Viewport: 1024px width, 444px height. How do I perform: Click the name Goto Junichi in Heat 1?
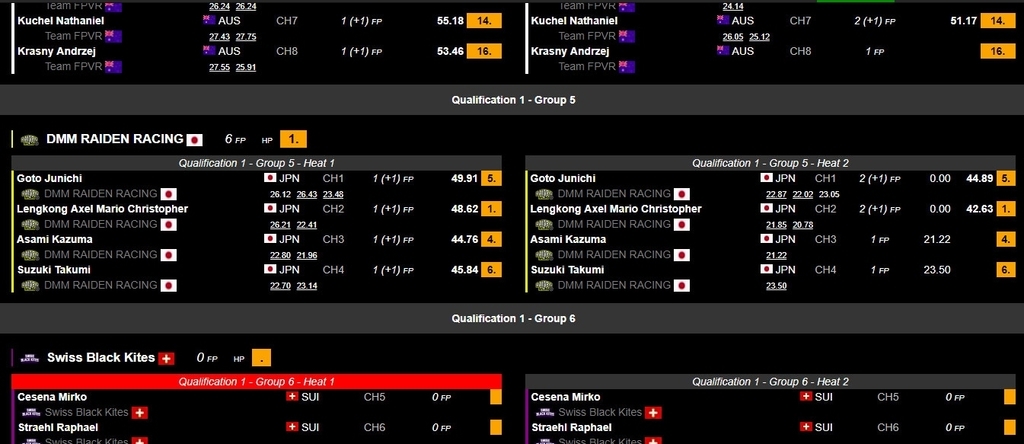[x=50, y=178]
